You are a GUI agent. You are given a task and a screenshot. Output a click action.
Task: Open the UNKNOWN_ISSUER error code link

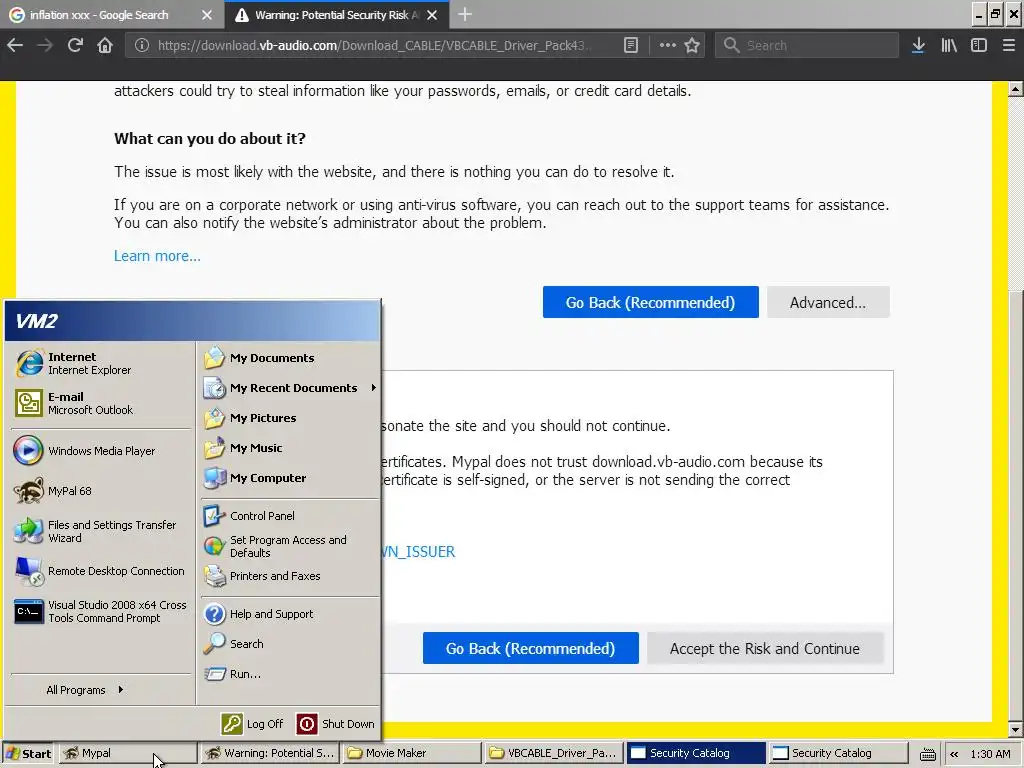click(x=418, y=552)
